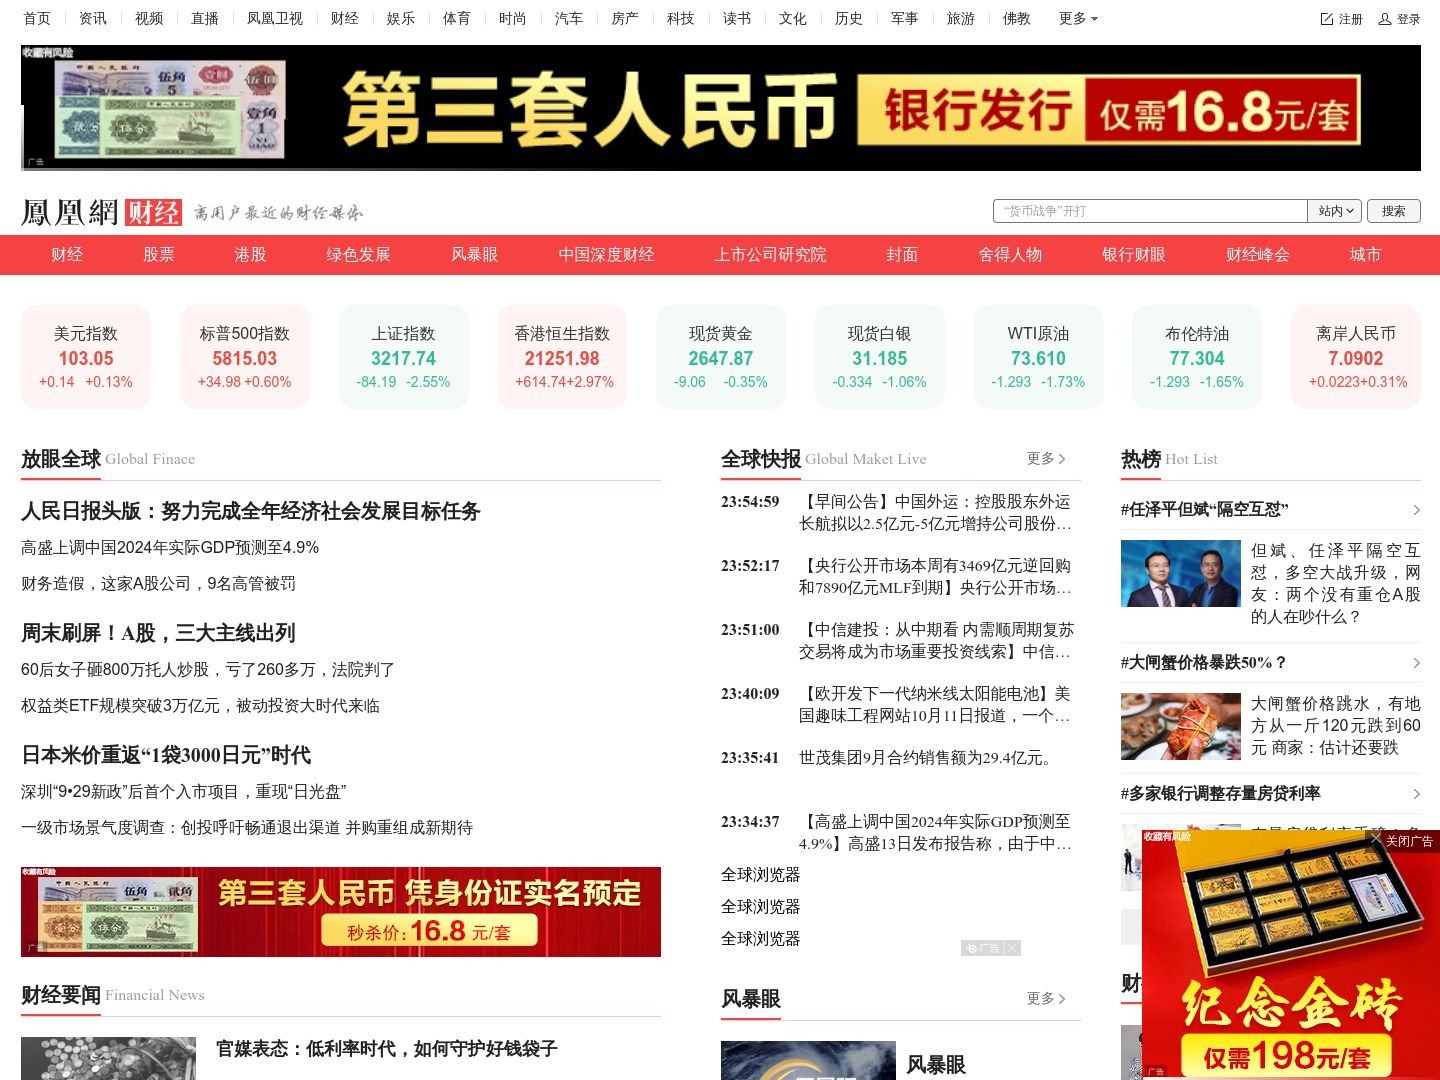The height and width of the screenshot is (1080, 1440).
Task: Click the 大闸蟹 crab thumbnail
Action: tap(1181, 727)
